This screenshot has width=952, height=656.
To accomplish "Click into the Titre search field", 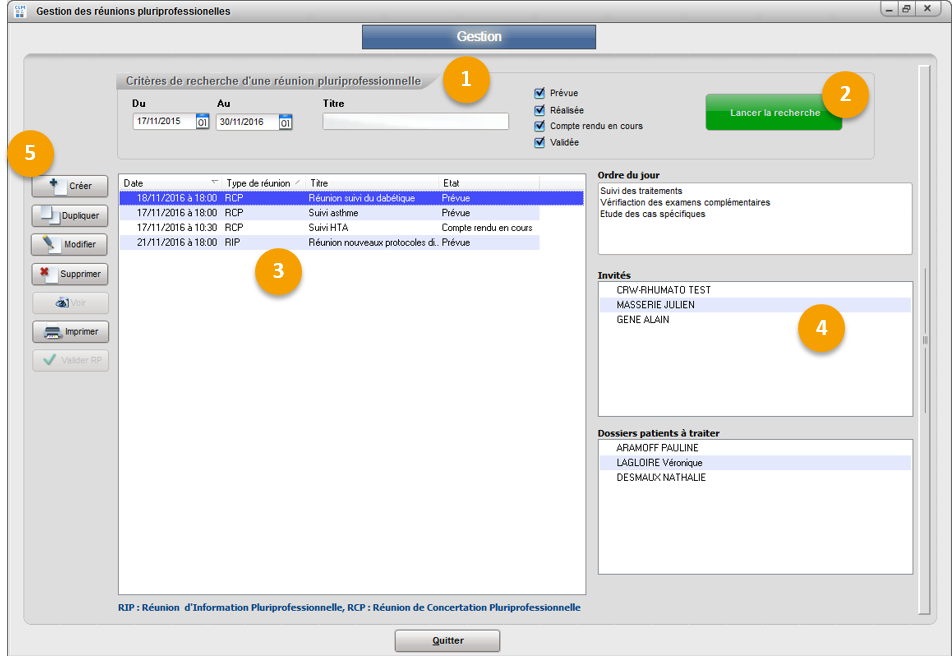I will pyautogui.click(x=415, y=122).
